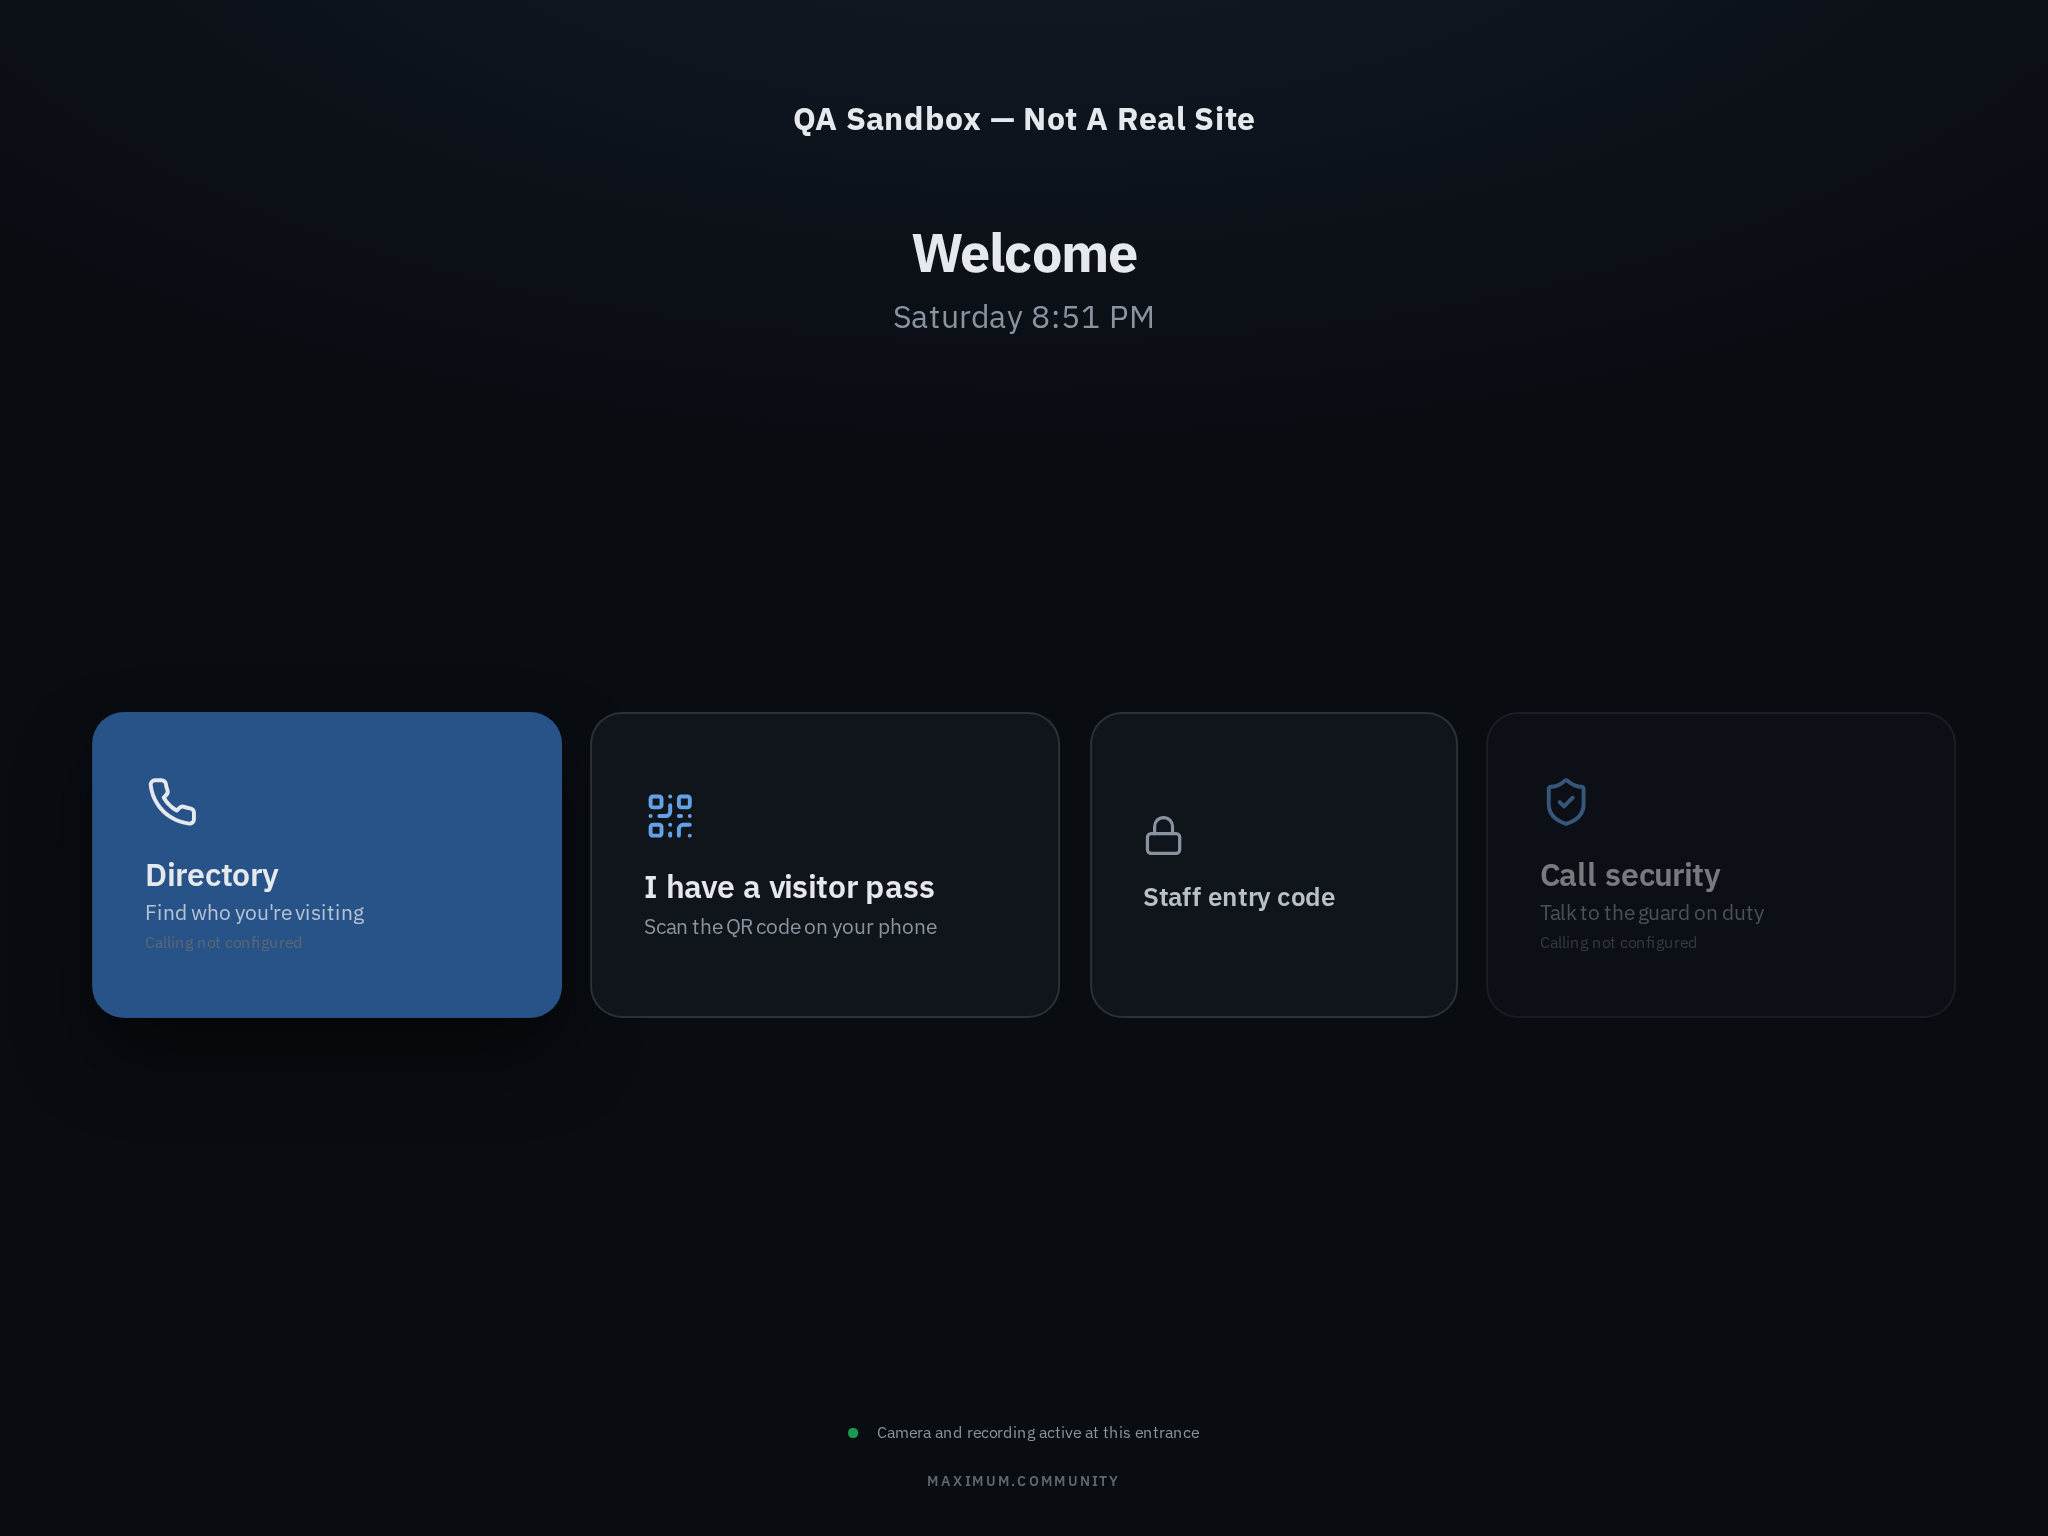Click 'QA Sandbox — Not A Real Site' title
This screenshot has width=2048, height=1536.
1024,119
